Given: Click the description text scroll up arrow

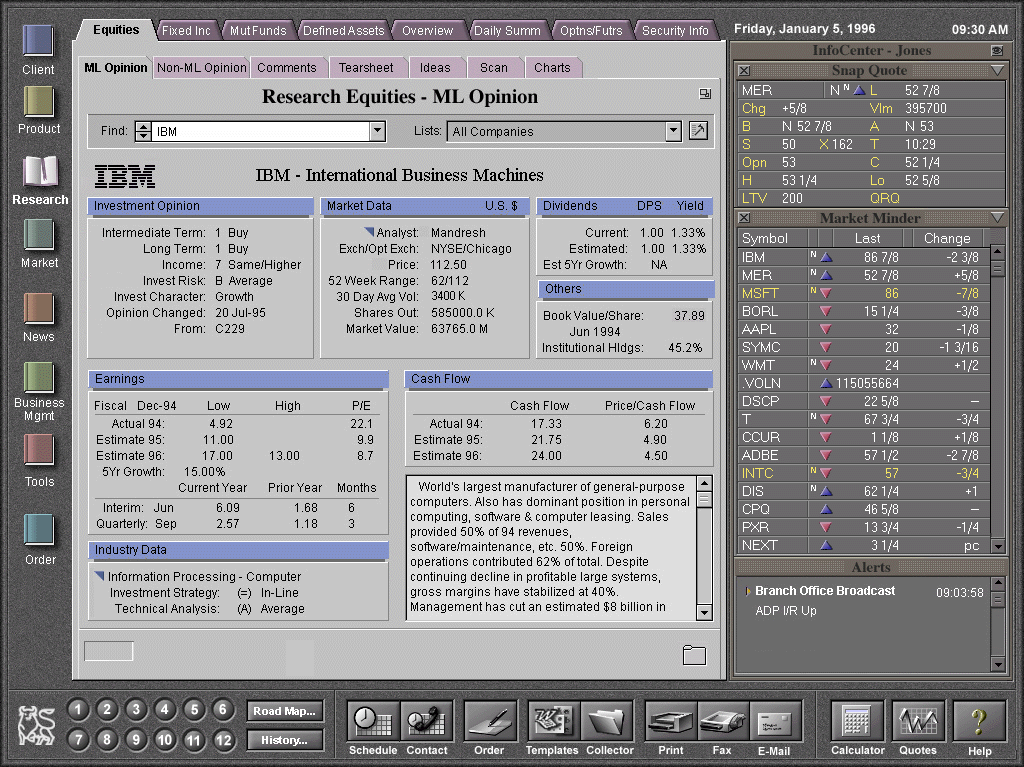Looking at the screenshot, I should click(x=704, y=484).
